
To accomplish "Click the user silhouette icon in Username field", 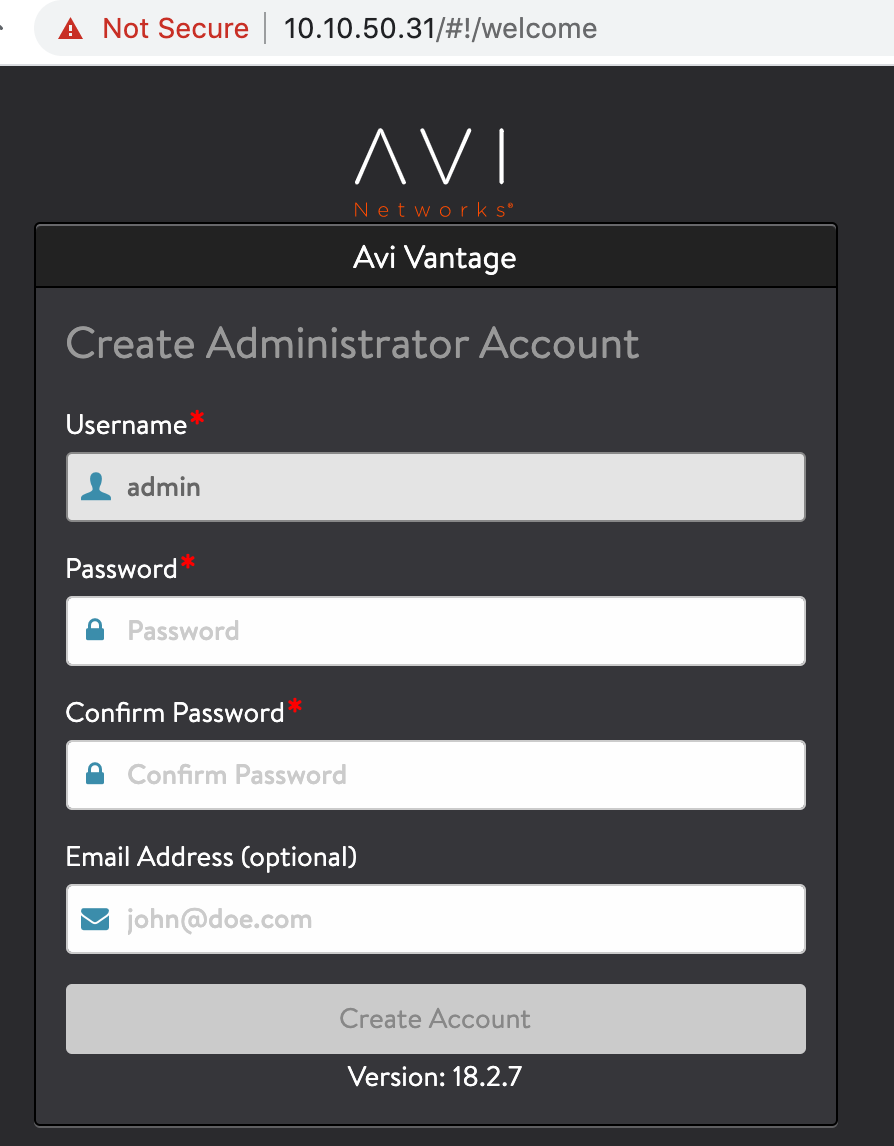I will click(96, 487).
